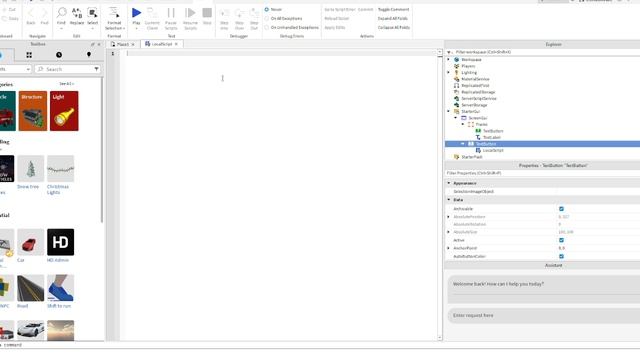Toggle the Active property checkbox
The image size is (640, 360).
click(x=561, y=240)
